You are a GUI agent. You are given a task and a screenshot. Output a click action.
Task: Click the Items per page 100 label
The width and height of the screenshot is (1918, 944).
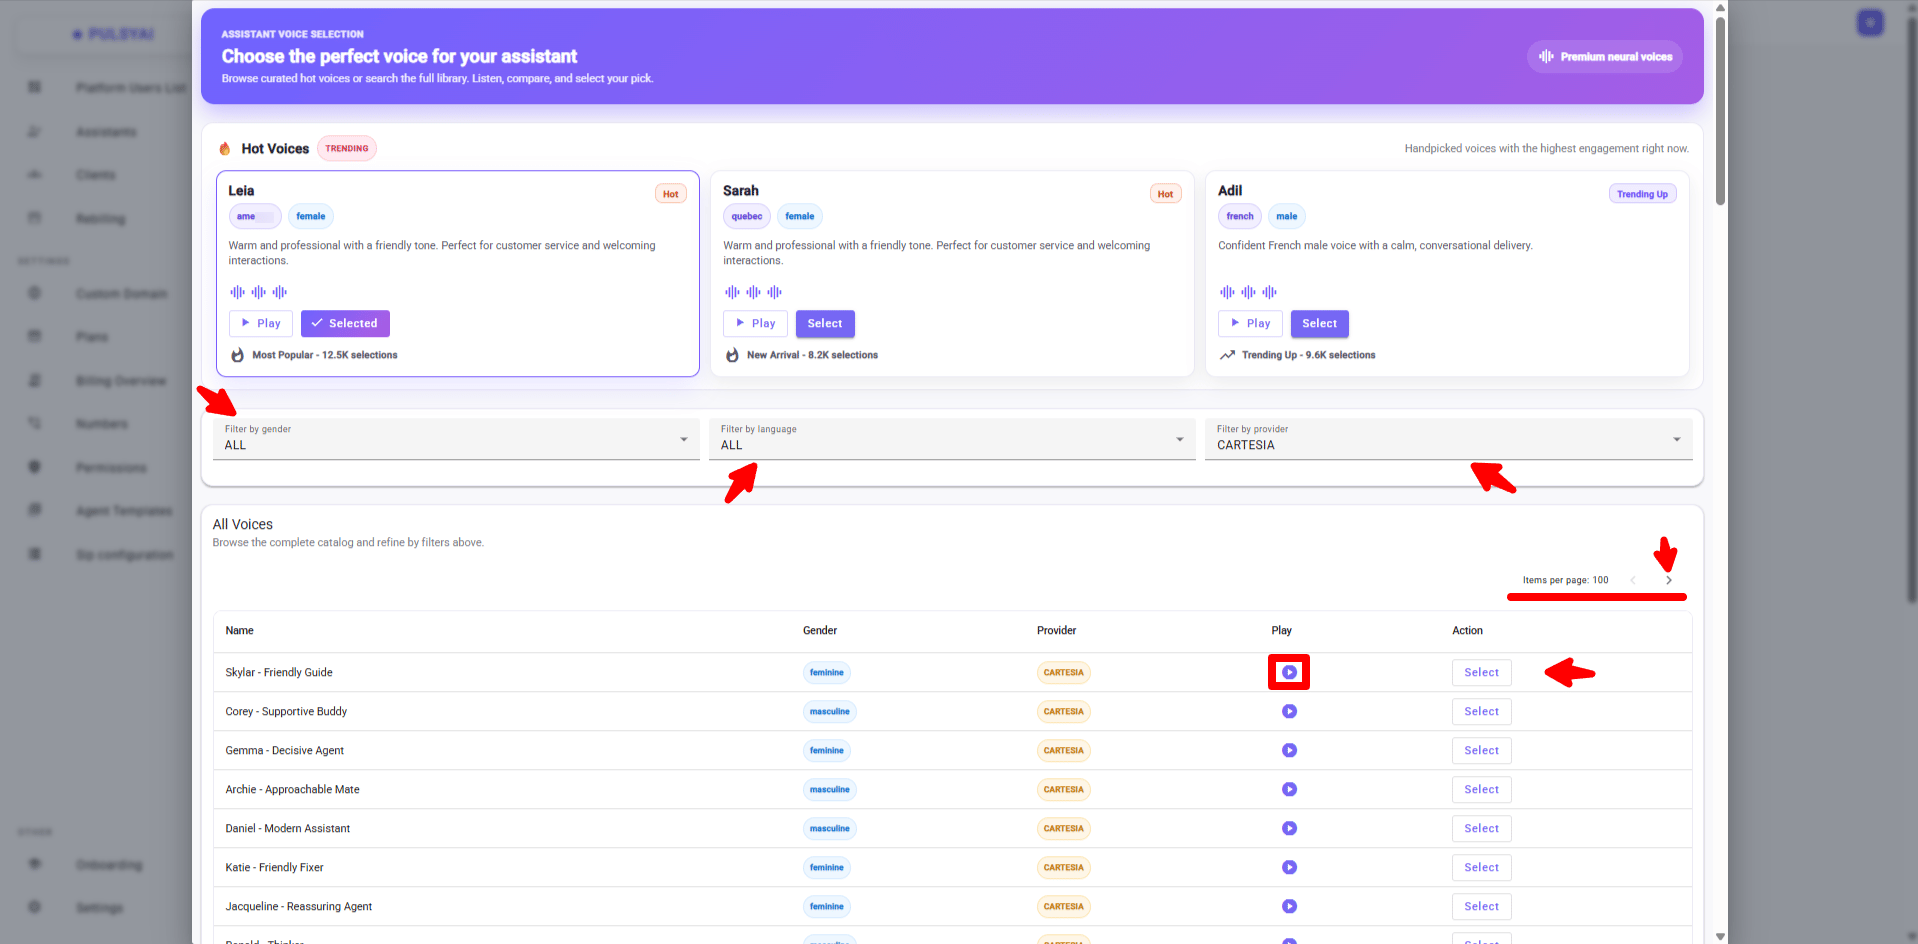[1565, 580]
